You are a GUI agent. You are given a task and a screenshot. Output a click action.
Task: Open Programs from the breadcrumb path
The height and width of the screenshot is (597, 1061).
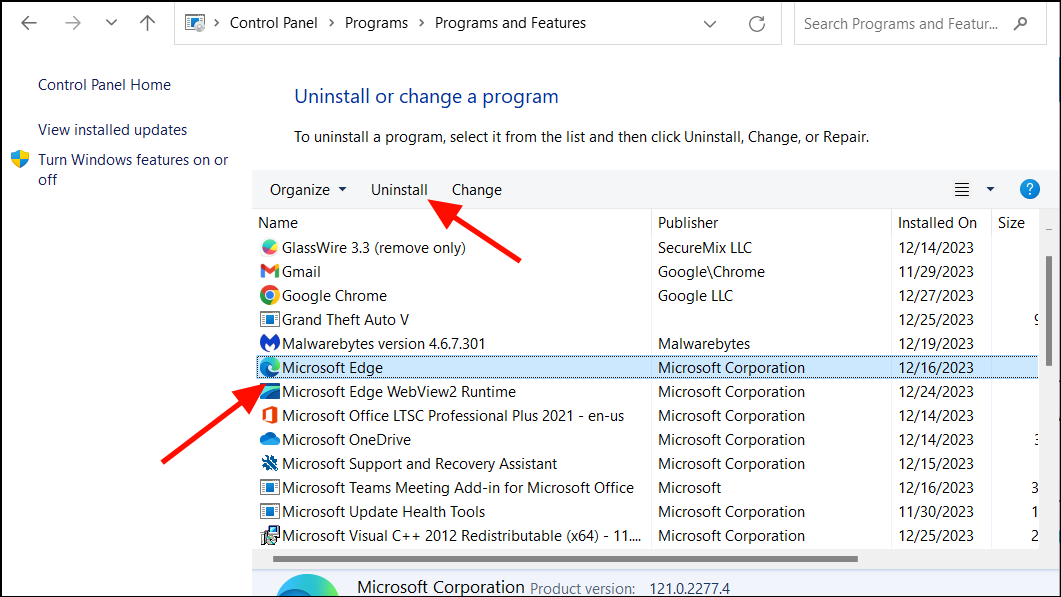click(376, 22)
